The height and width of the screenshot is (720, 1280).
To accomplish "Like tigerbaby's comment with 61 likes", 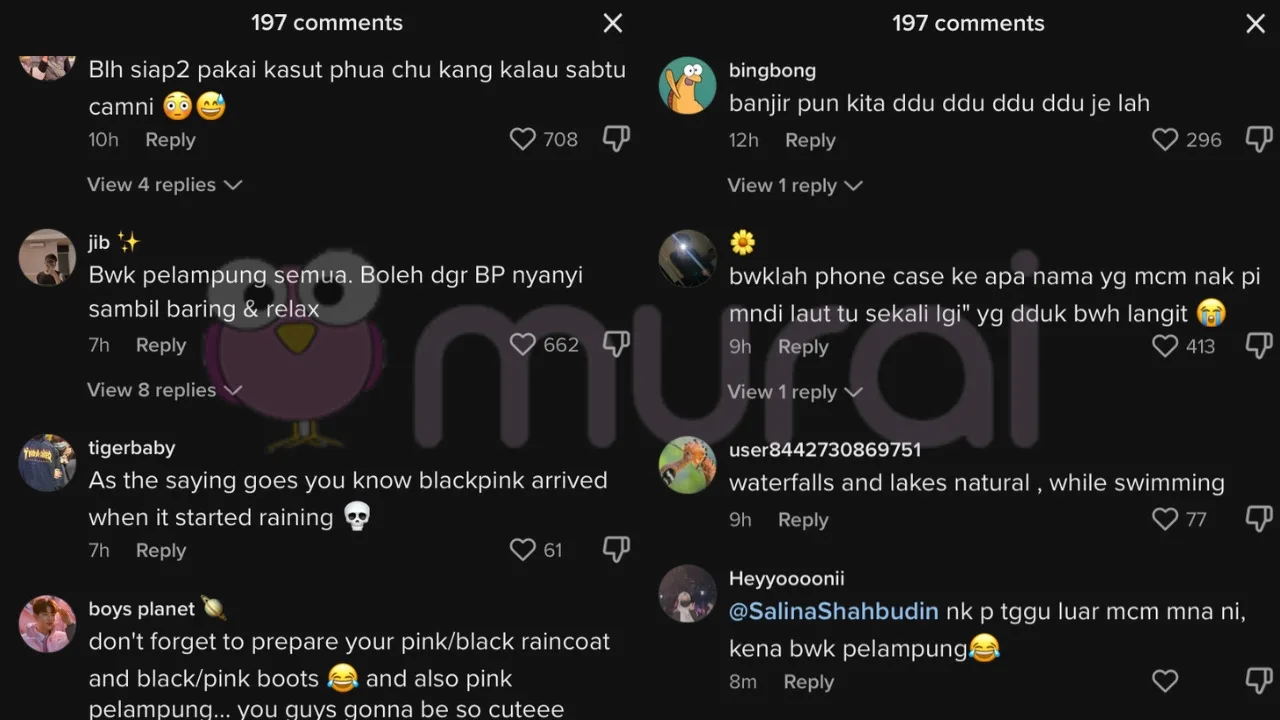I will [x=523, y=549].
